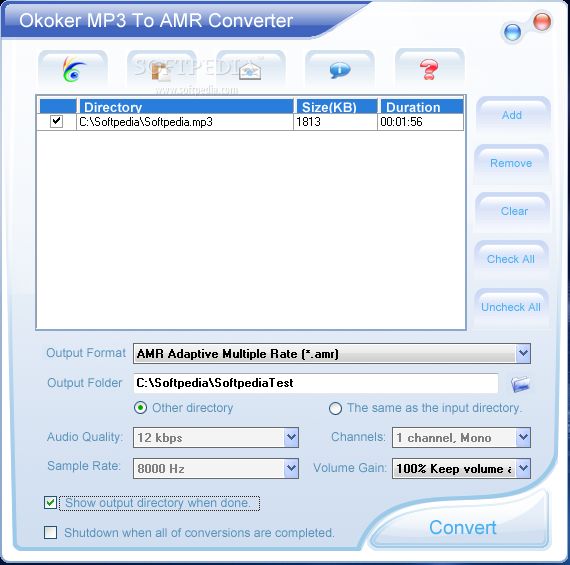Select the Other directory radio button

[140, 408]
